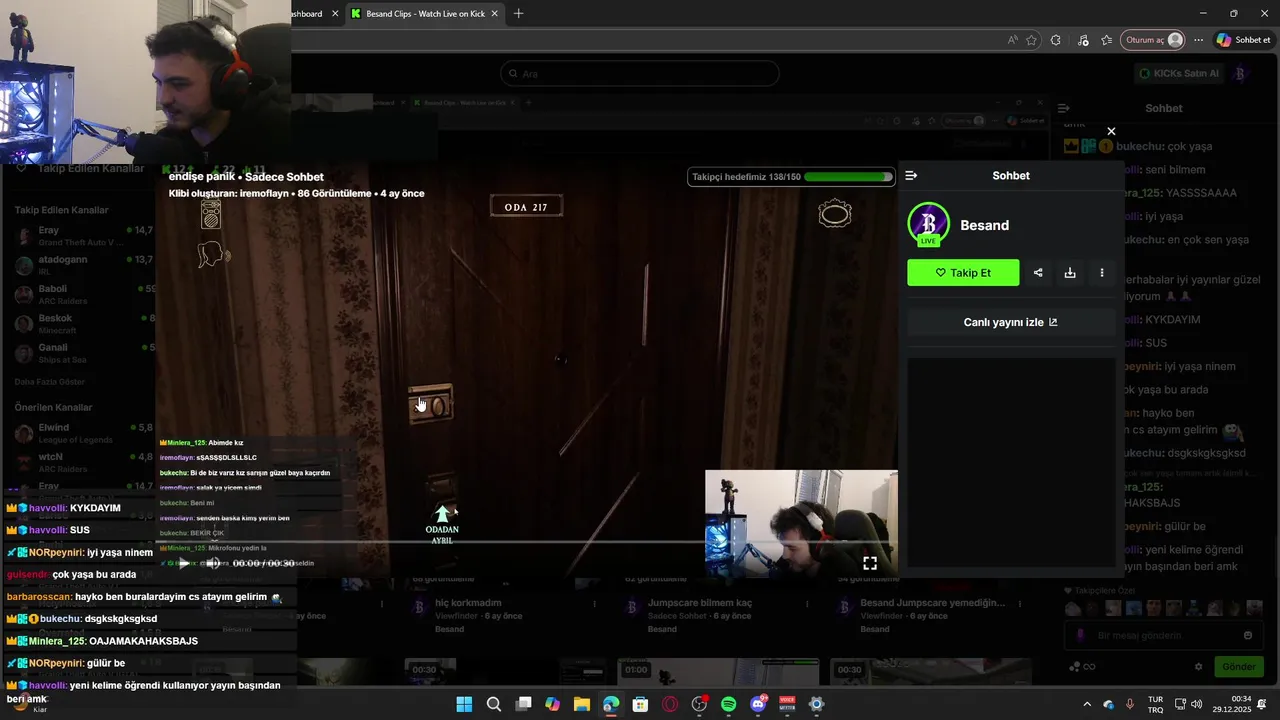Image resolution: width=1280 pixels, height=720 pixels.
Task: Open Besand Jumpscare yemediğin clip card
Action: click(x=933, y=603)
